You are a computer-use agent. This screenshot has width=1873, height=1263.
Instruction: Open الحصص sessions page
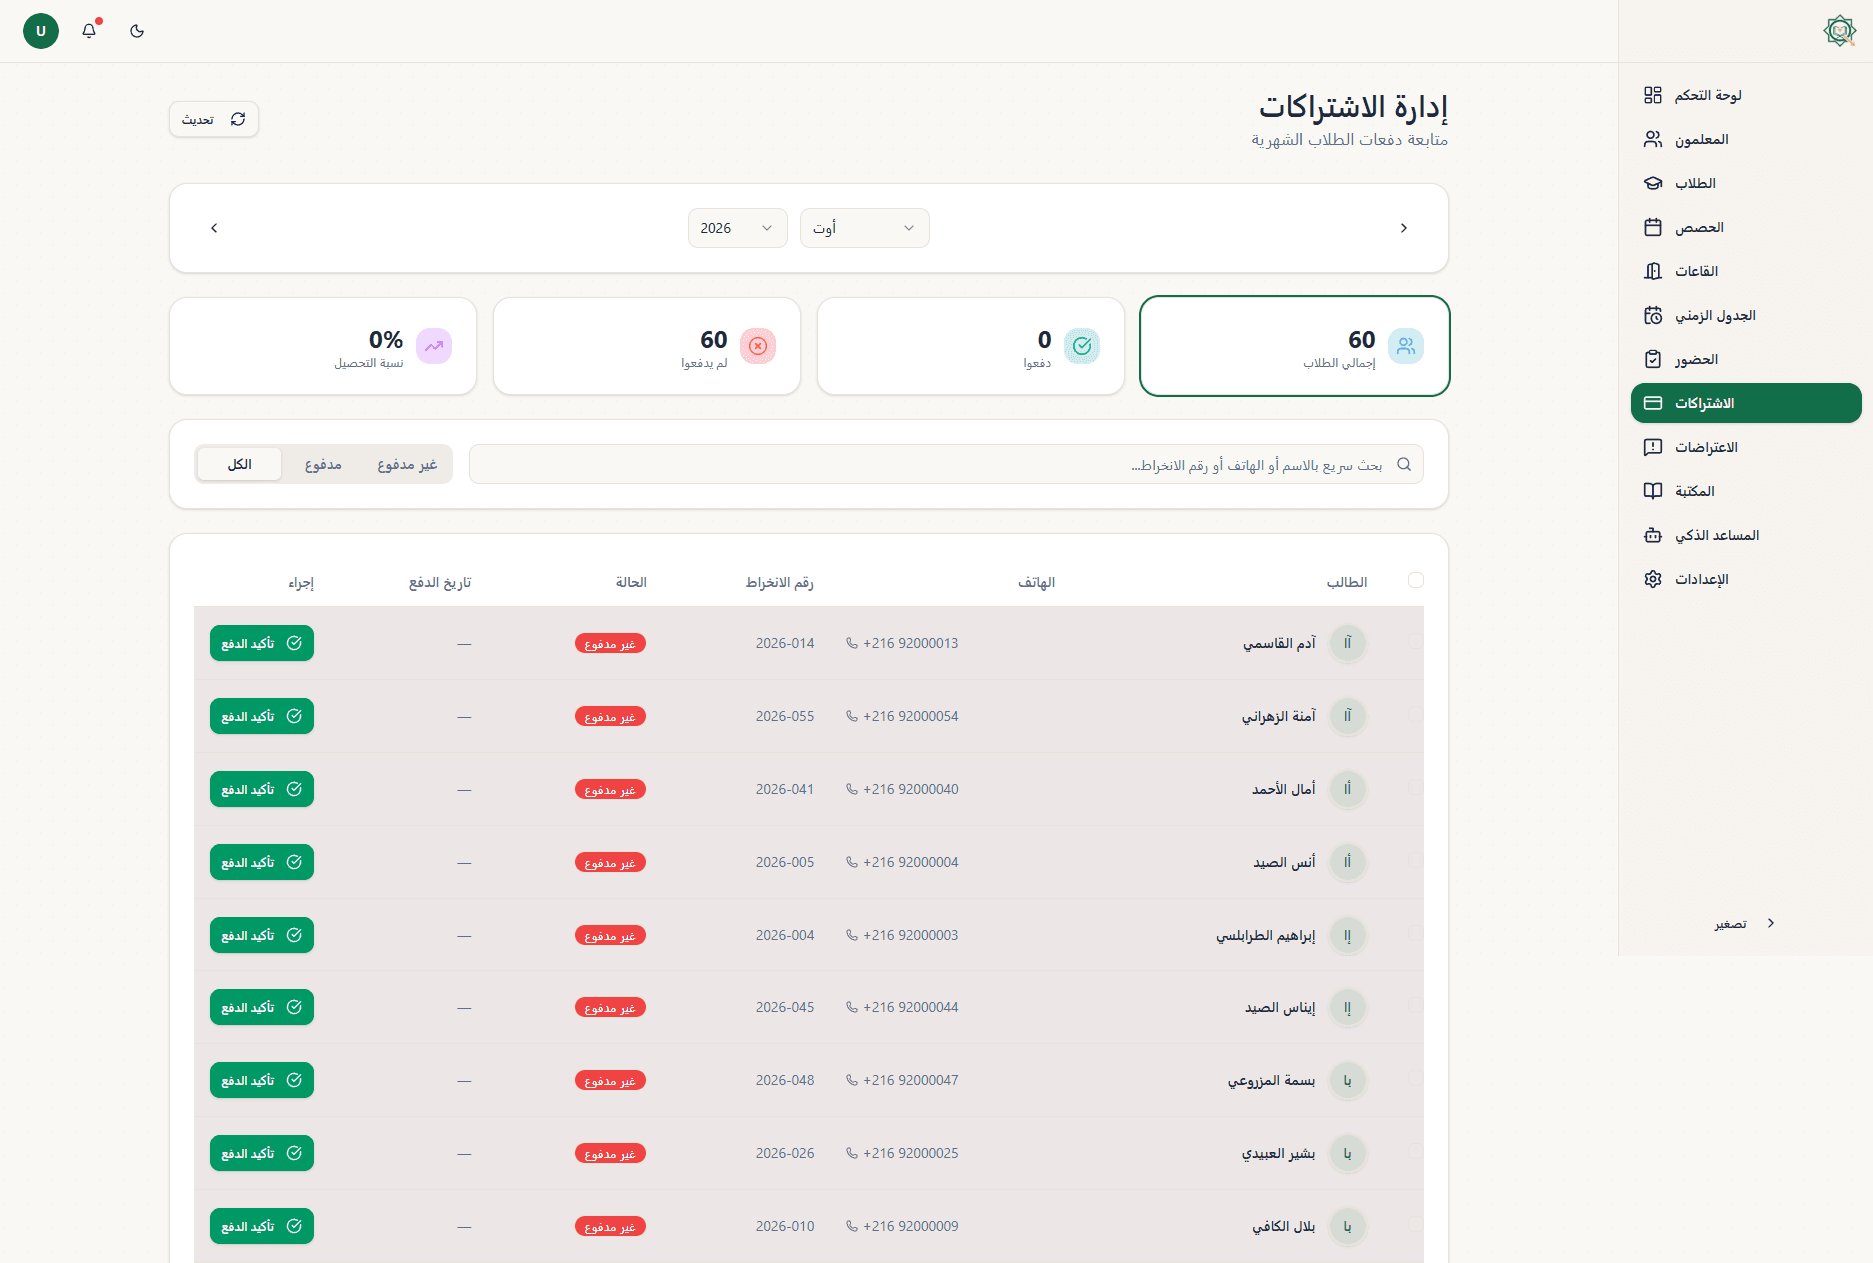pyautogui.click(x=1746, y=227)
